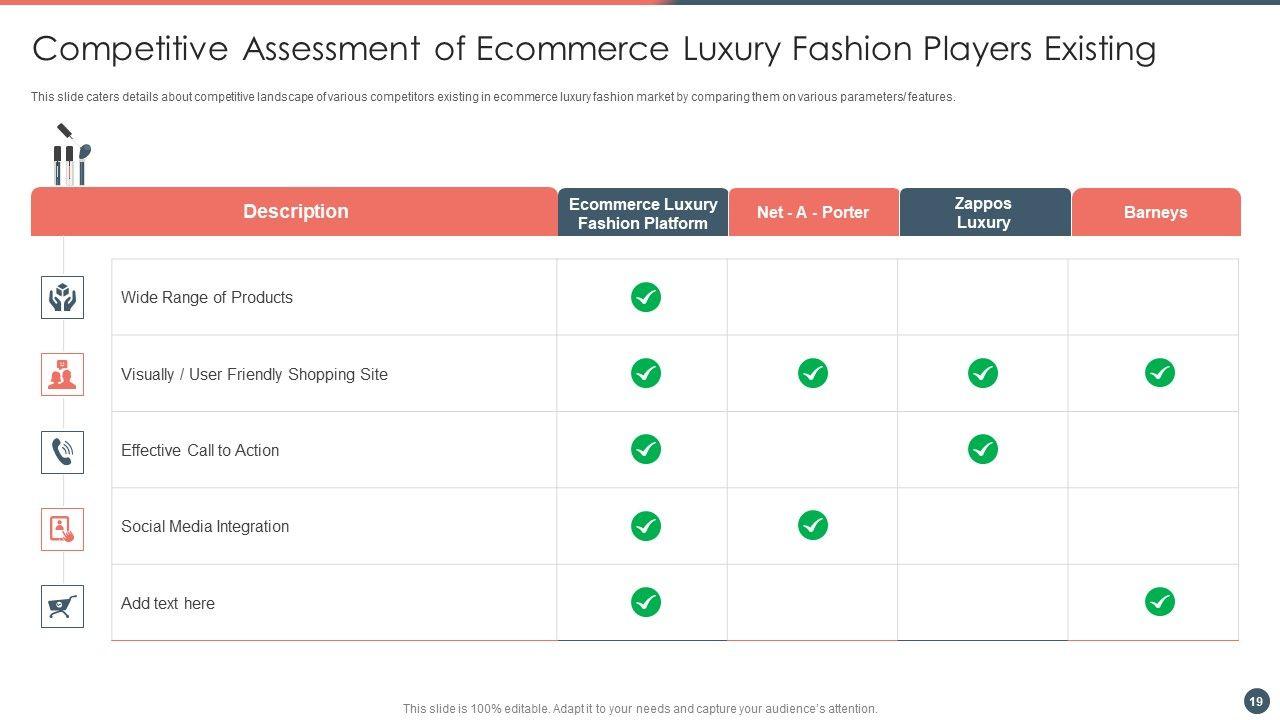
Task: Click empty Barneys cell in Effective Call to Action row
Action: click(x=1153, y=450)
